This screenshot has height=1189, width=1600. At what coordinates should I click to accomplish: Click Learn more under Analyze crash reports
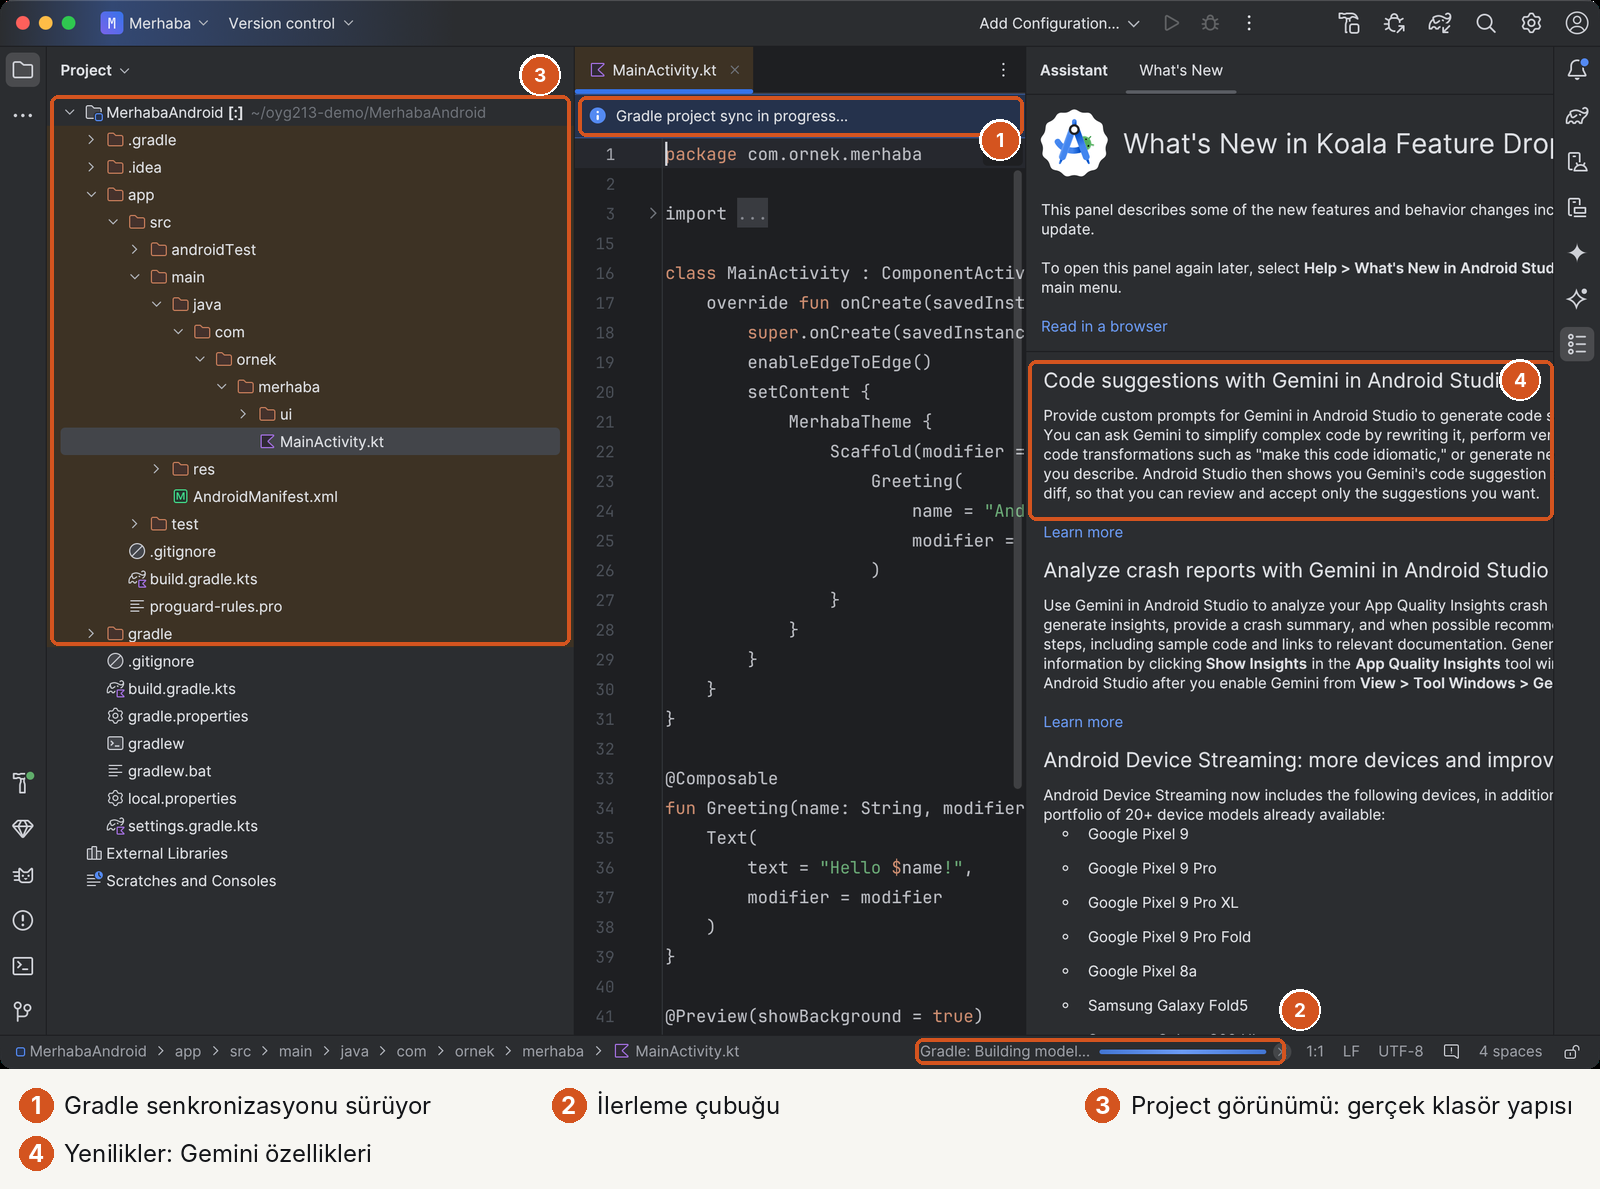(1083, 722)
